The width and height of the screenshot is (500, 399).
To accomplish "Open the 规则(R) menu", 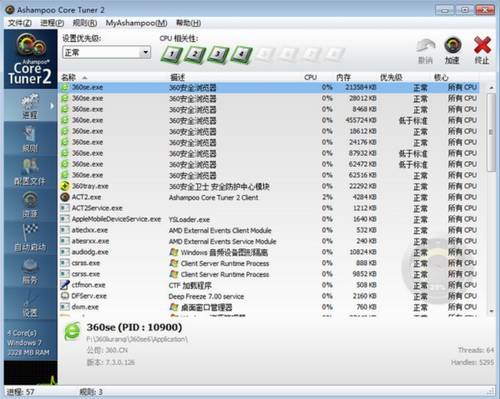I will [x=85, y=23].
